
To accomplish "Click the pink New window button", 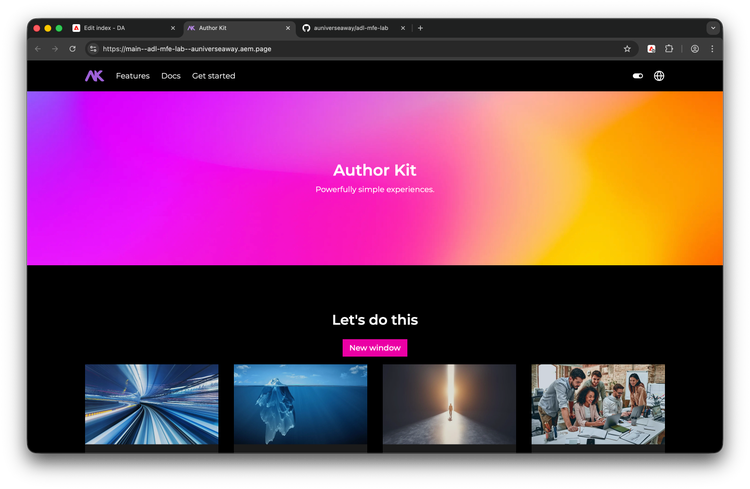I will (x=375, y=348).
